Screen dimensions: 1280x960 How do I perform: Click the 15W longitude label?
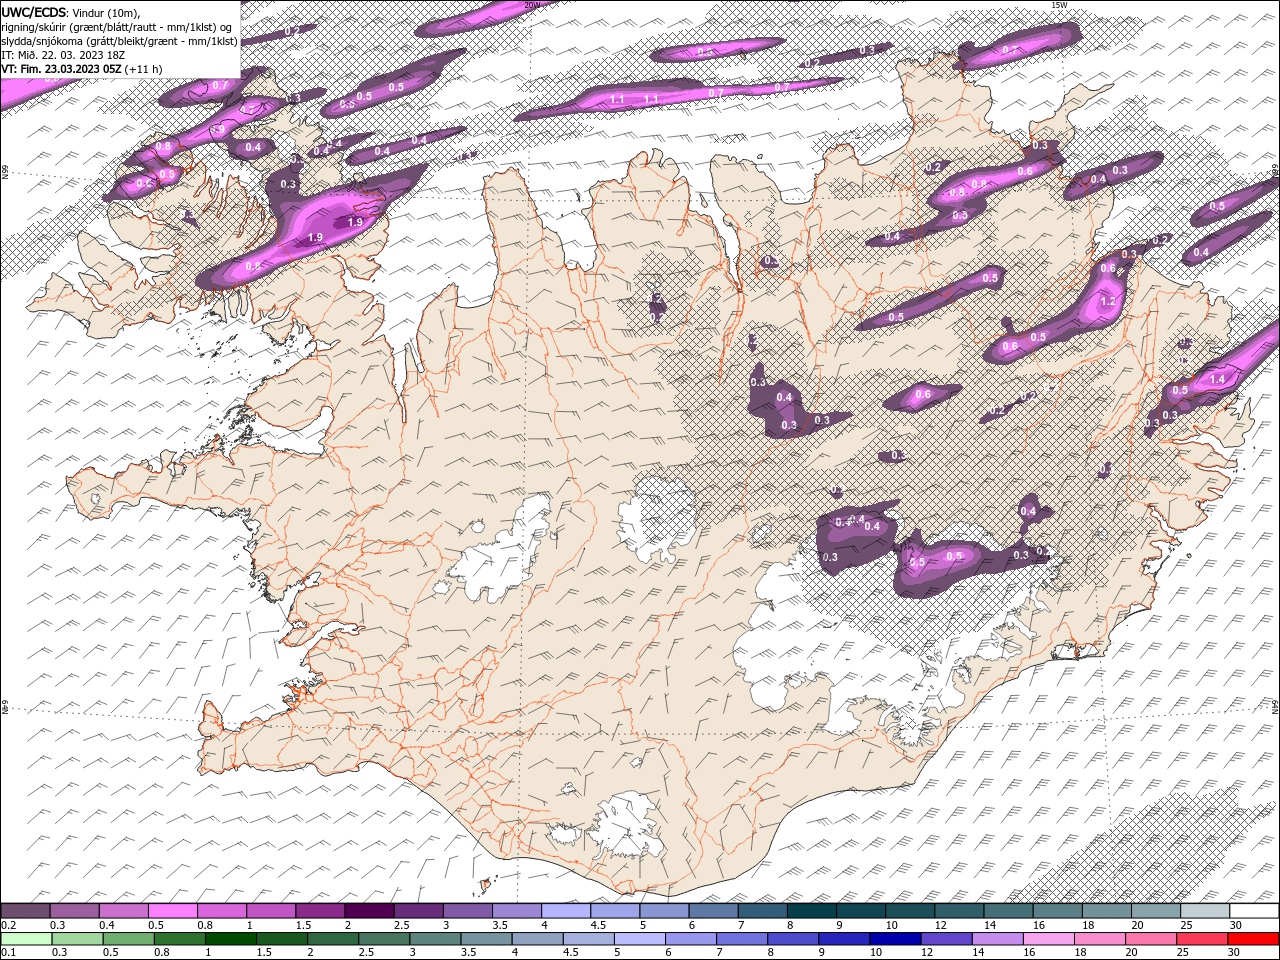tap(1059, 5)
